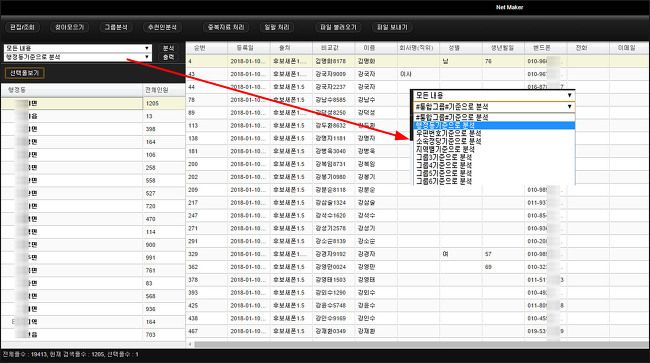650x363 pixels.
Task: Click the 강국자9009 comparison value cell
Action: (x=333, y=74)
